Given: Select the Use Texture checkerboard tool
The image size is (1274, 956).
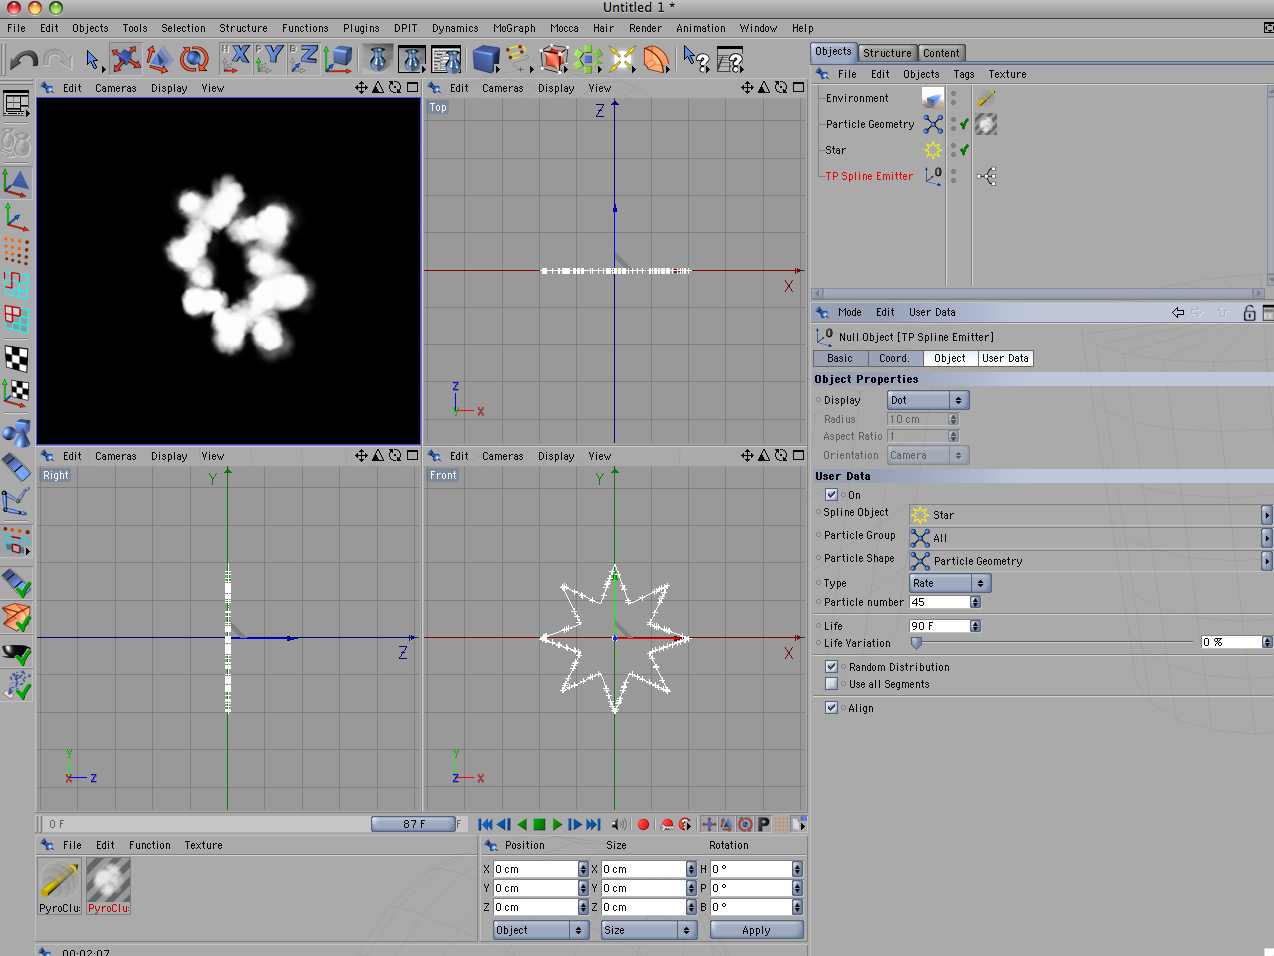Looking at the screenshot, I should click(16, 358).
